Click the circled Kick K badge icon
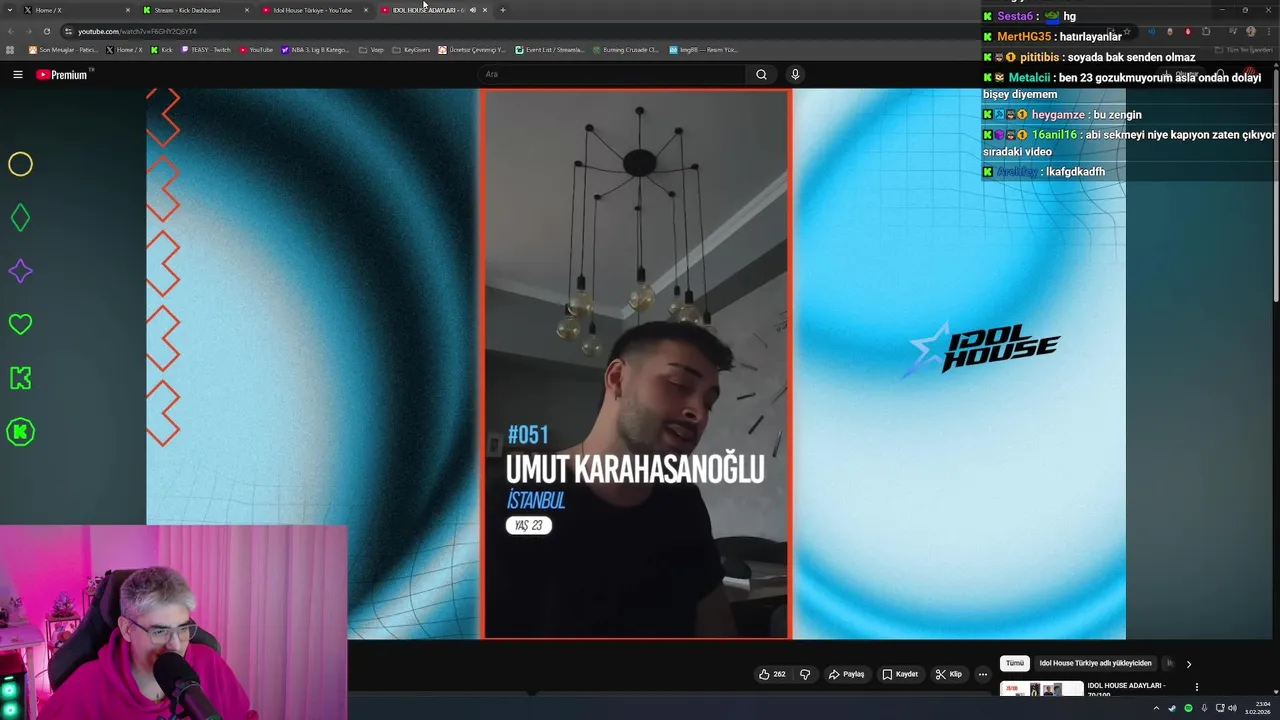Image resolution: width=1280 pixels, height=720 pixels. (20, 432)
